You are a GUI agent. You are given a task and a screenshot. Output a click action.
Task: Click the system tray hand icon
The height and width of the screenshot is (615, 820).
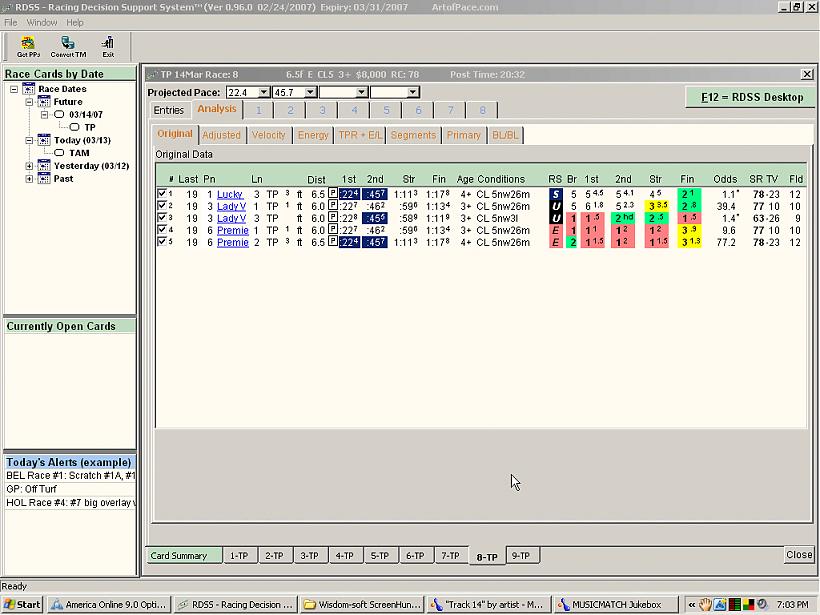tap(705, 605)
